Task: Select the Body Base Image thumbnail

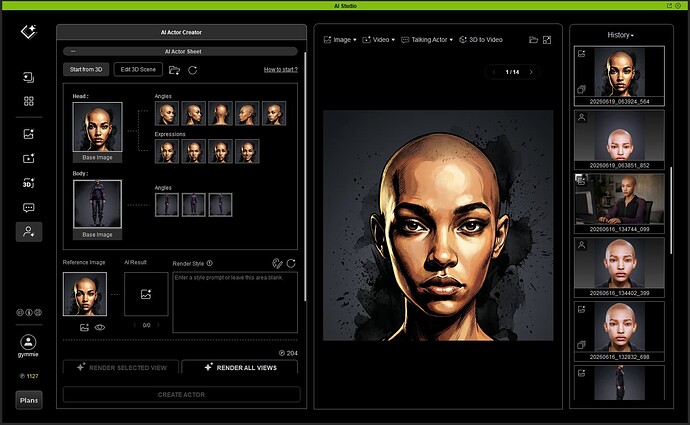Action: click(x=97, y=204)
